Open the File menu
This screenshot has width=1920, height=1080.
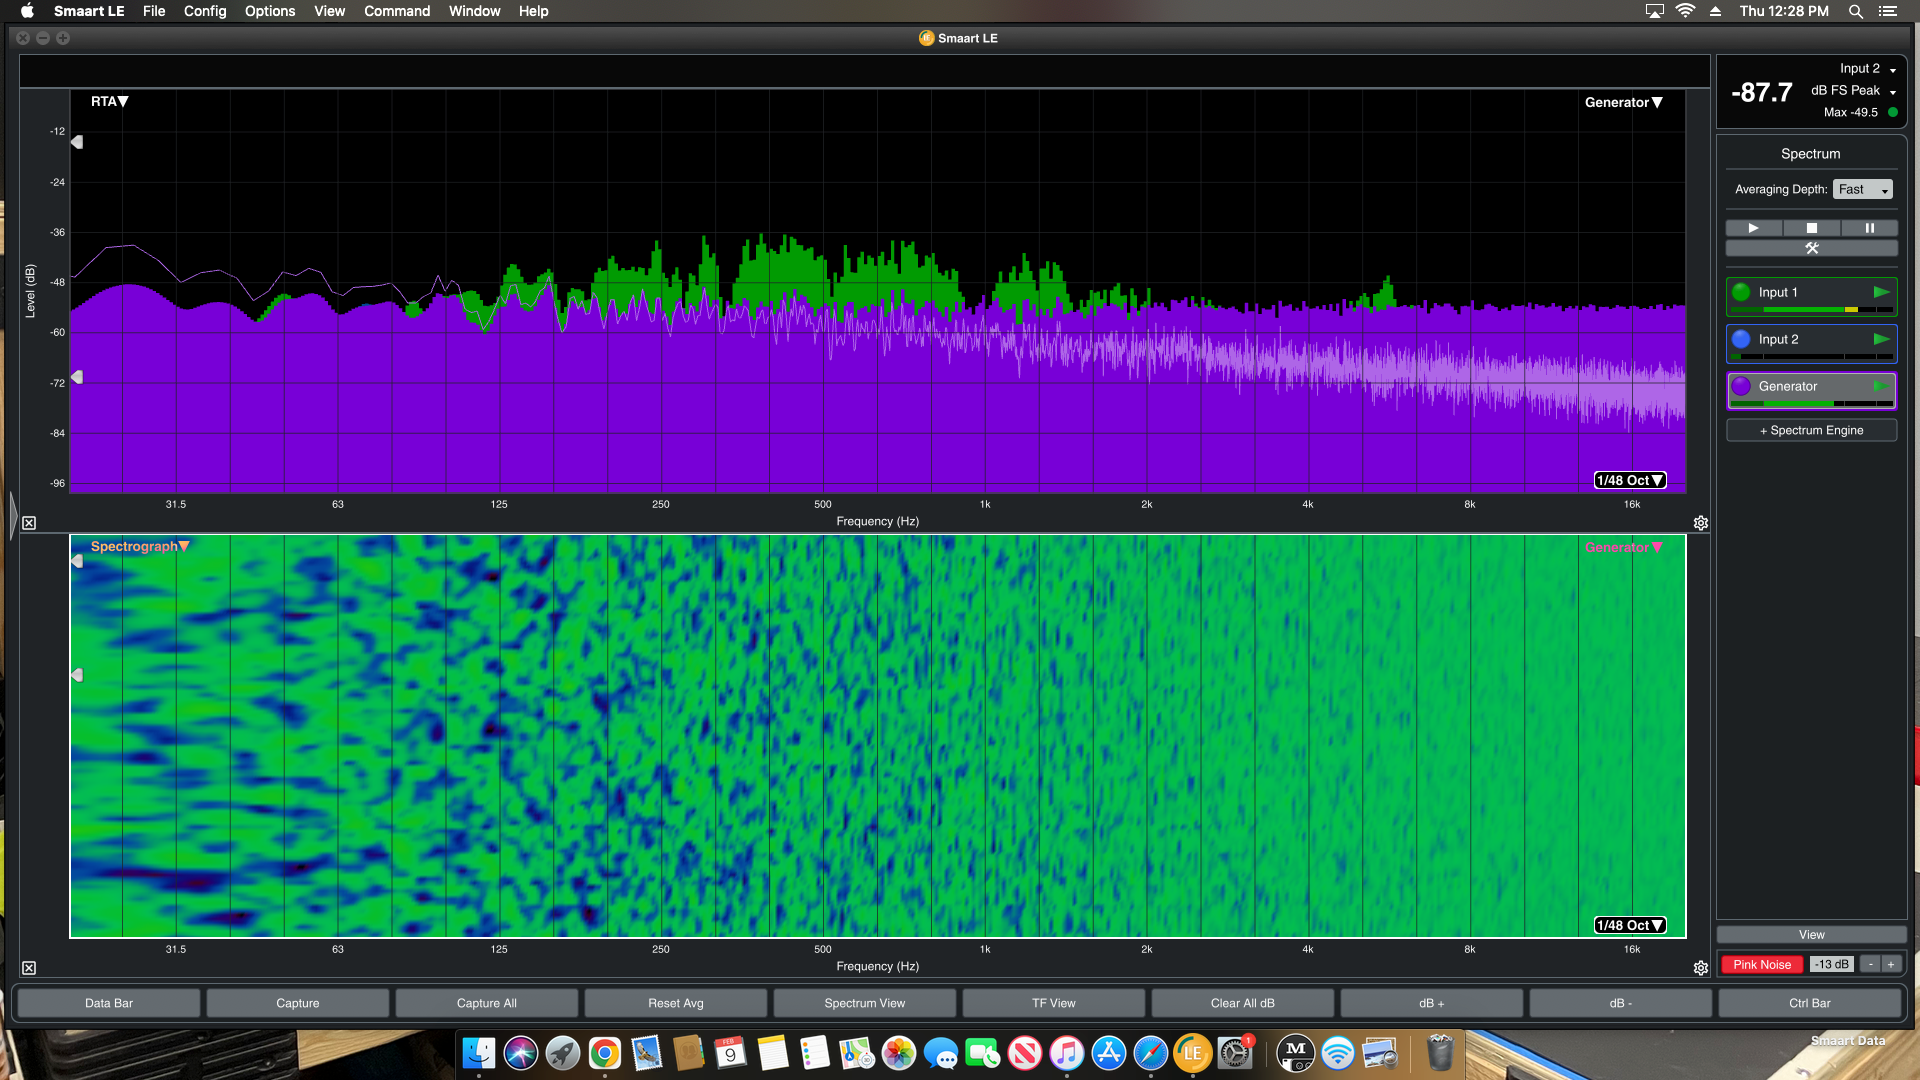point(154,11)
